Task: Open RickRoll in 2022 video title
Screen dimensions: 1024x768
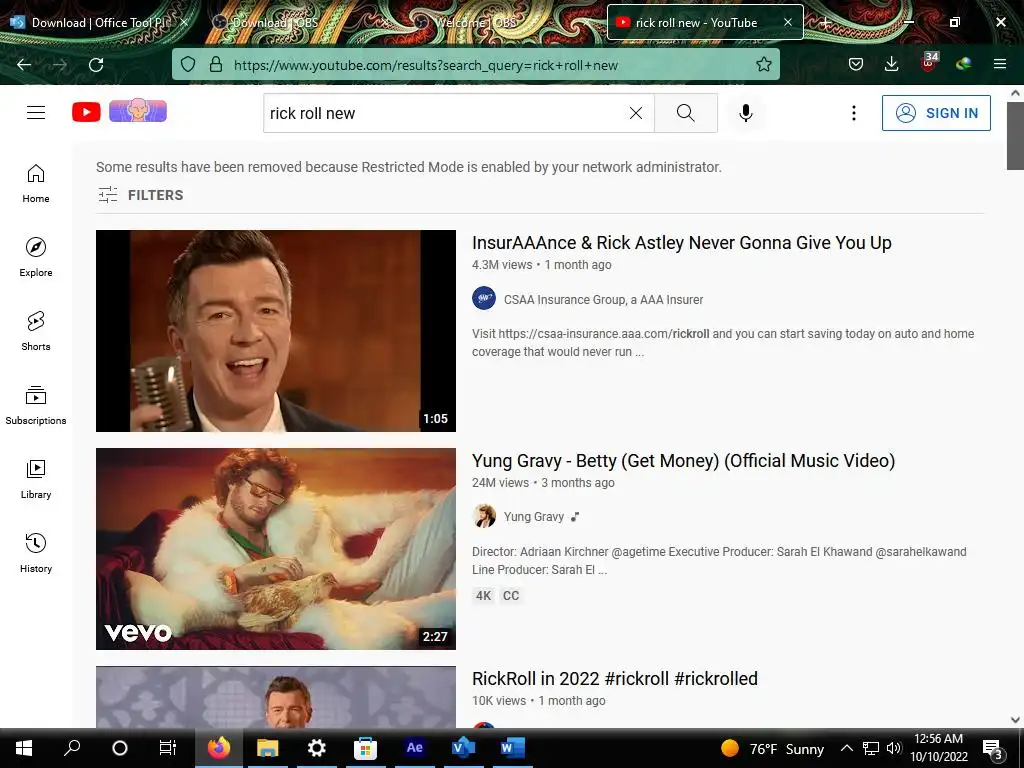Action: pyautogui.click(x=615, y=679)
